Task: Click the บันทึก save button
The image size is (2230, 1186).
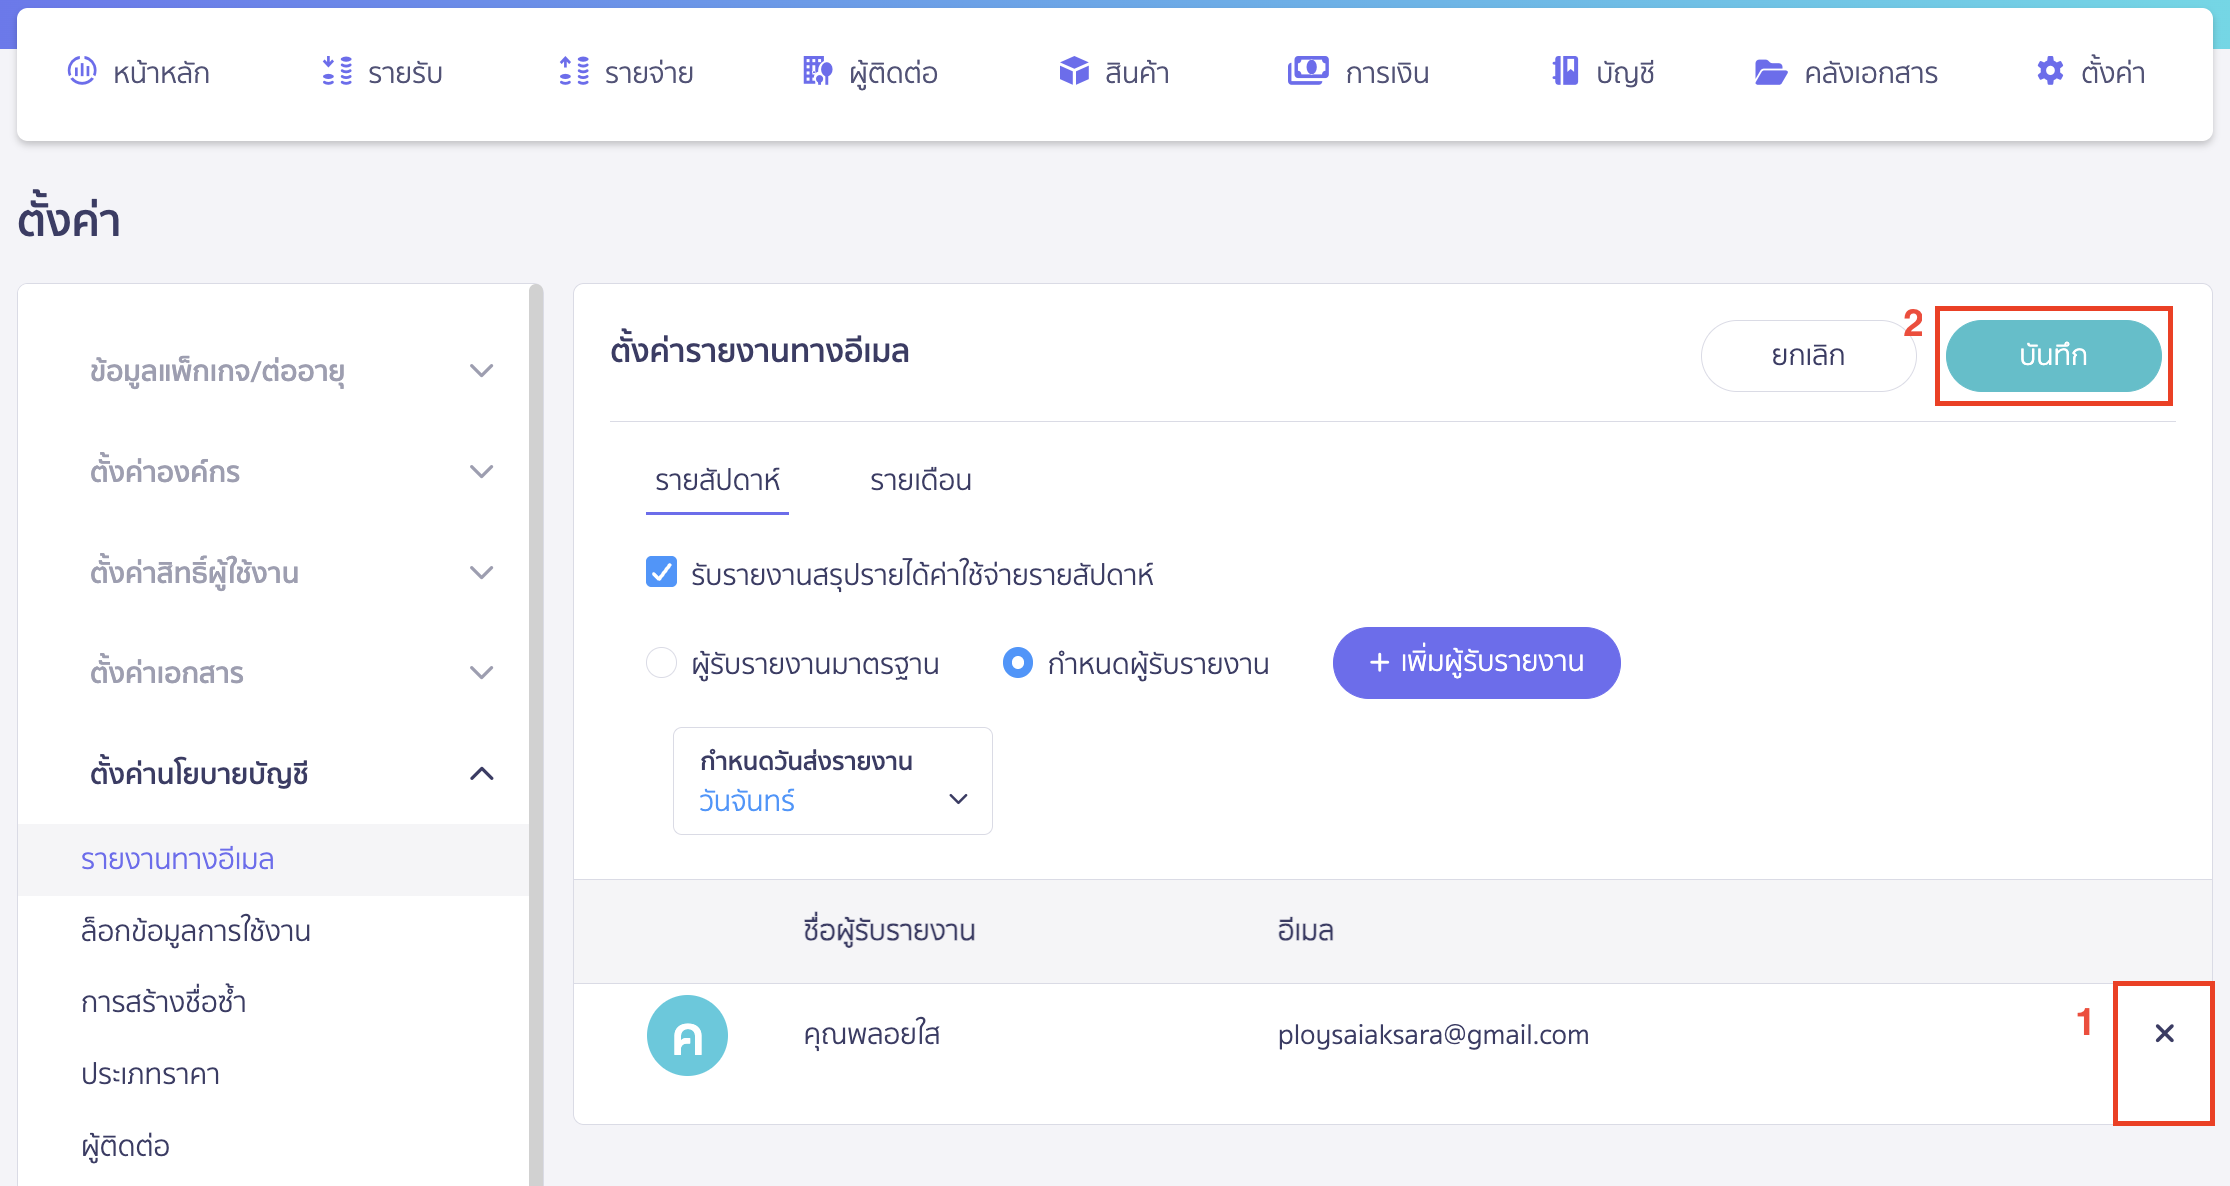Action: (2053, 356)
